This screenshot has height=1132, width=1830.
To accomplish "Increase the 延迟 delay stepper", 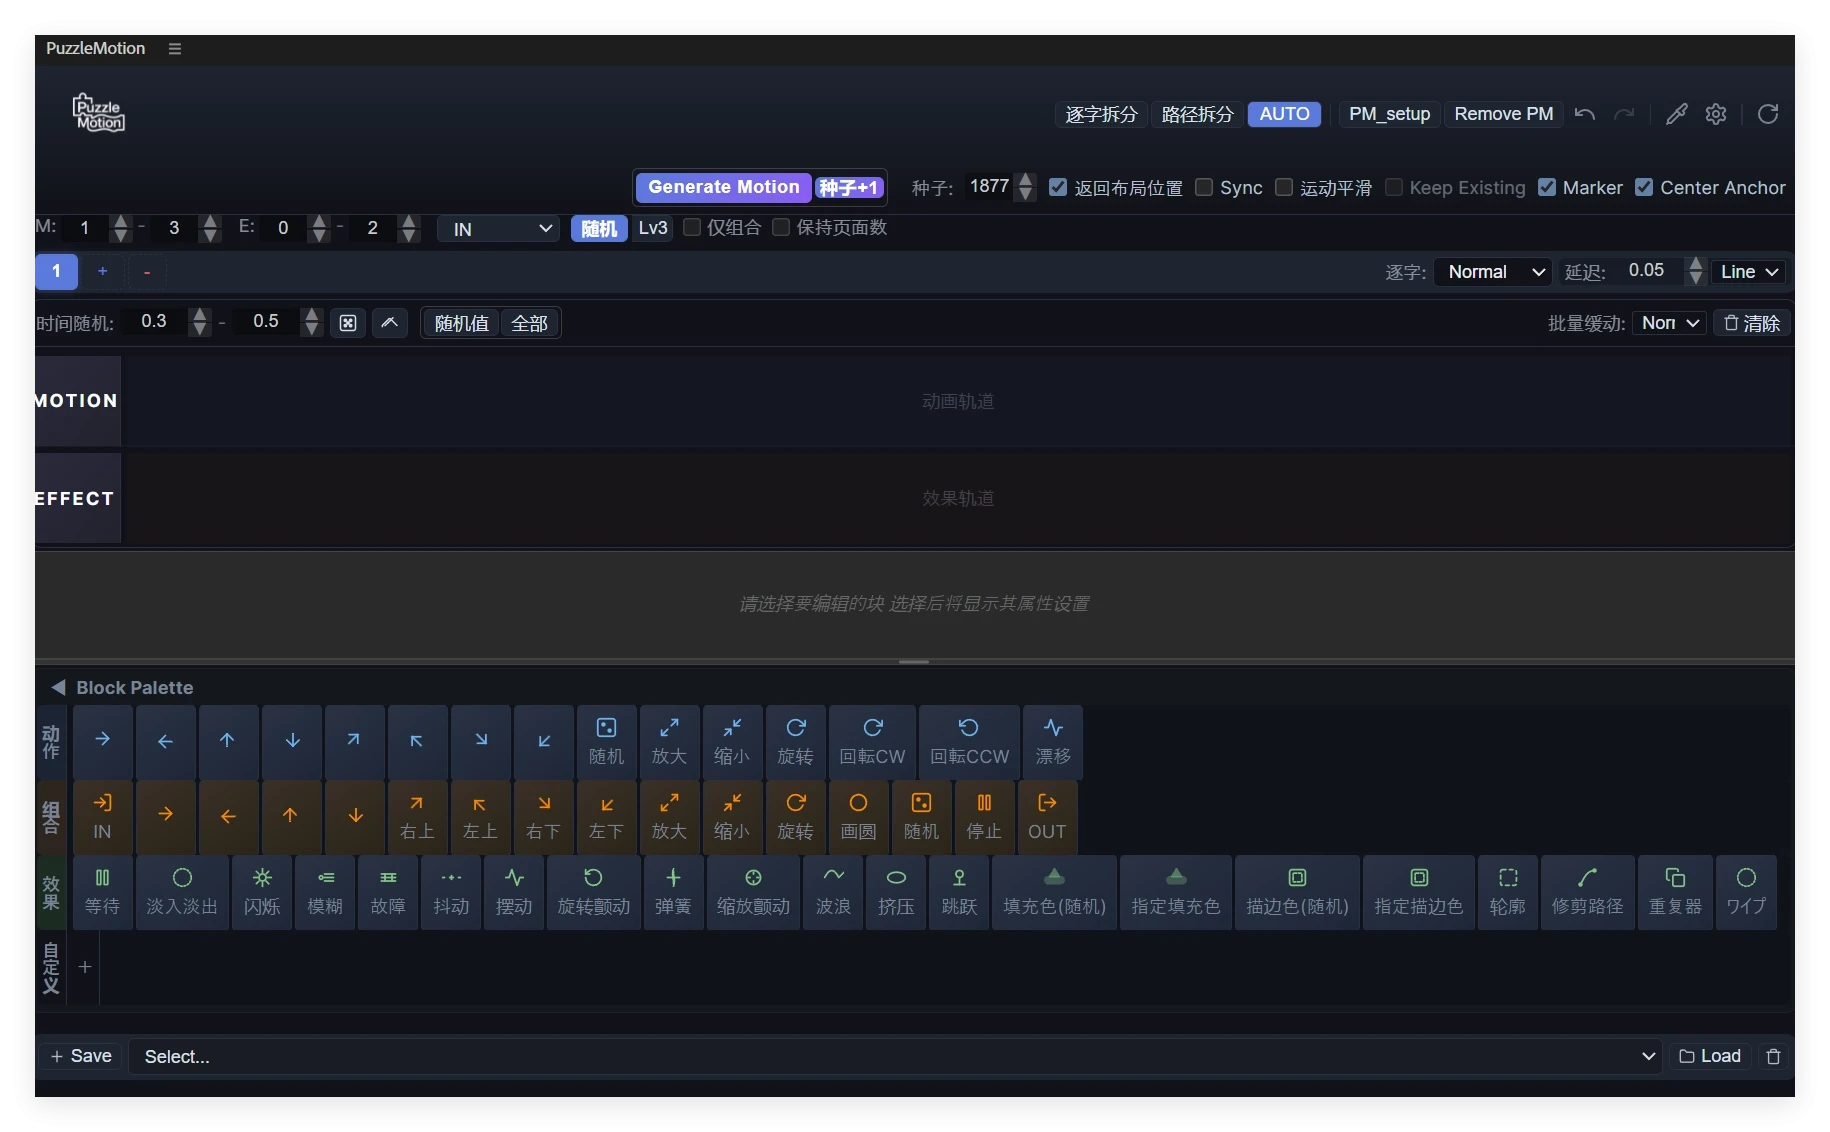I will tap(1695, 264).
